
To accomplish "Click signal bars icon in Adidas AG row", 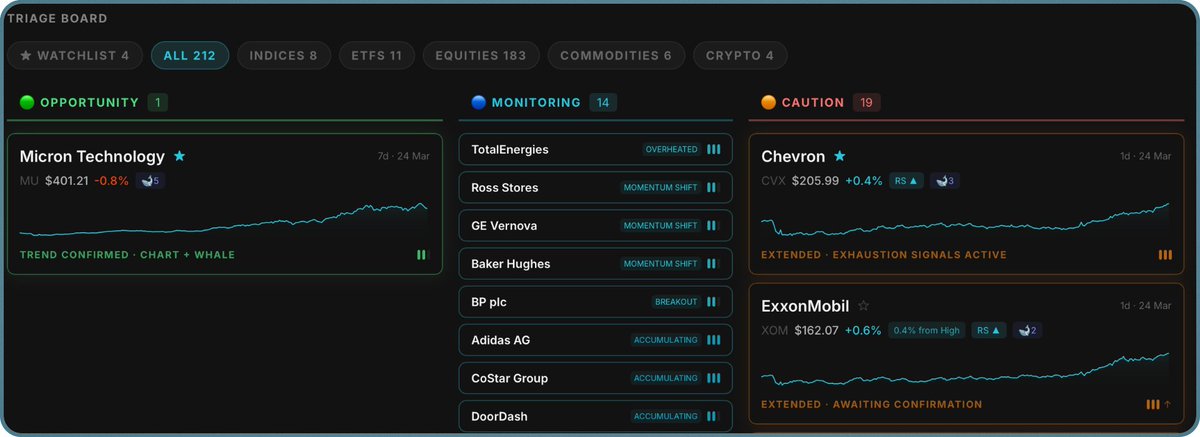I will coord(714,340).
